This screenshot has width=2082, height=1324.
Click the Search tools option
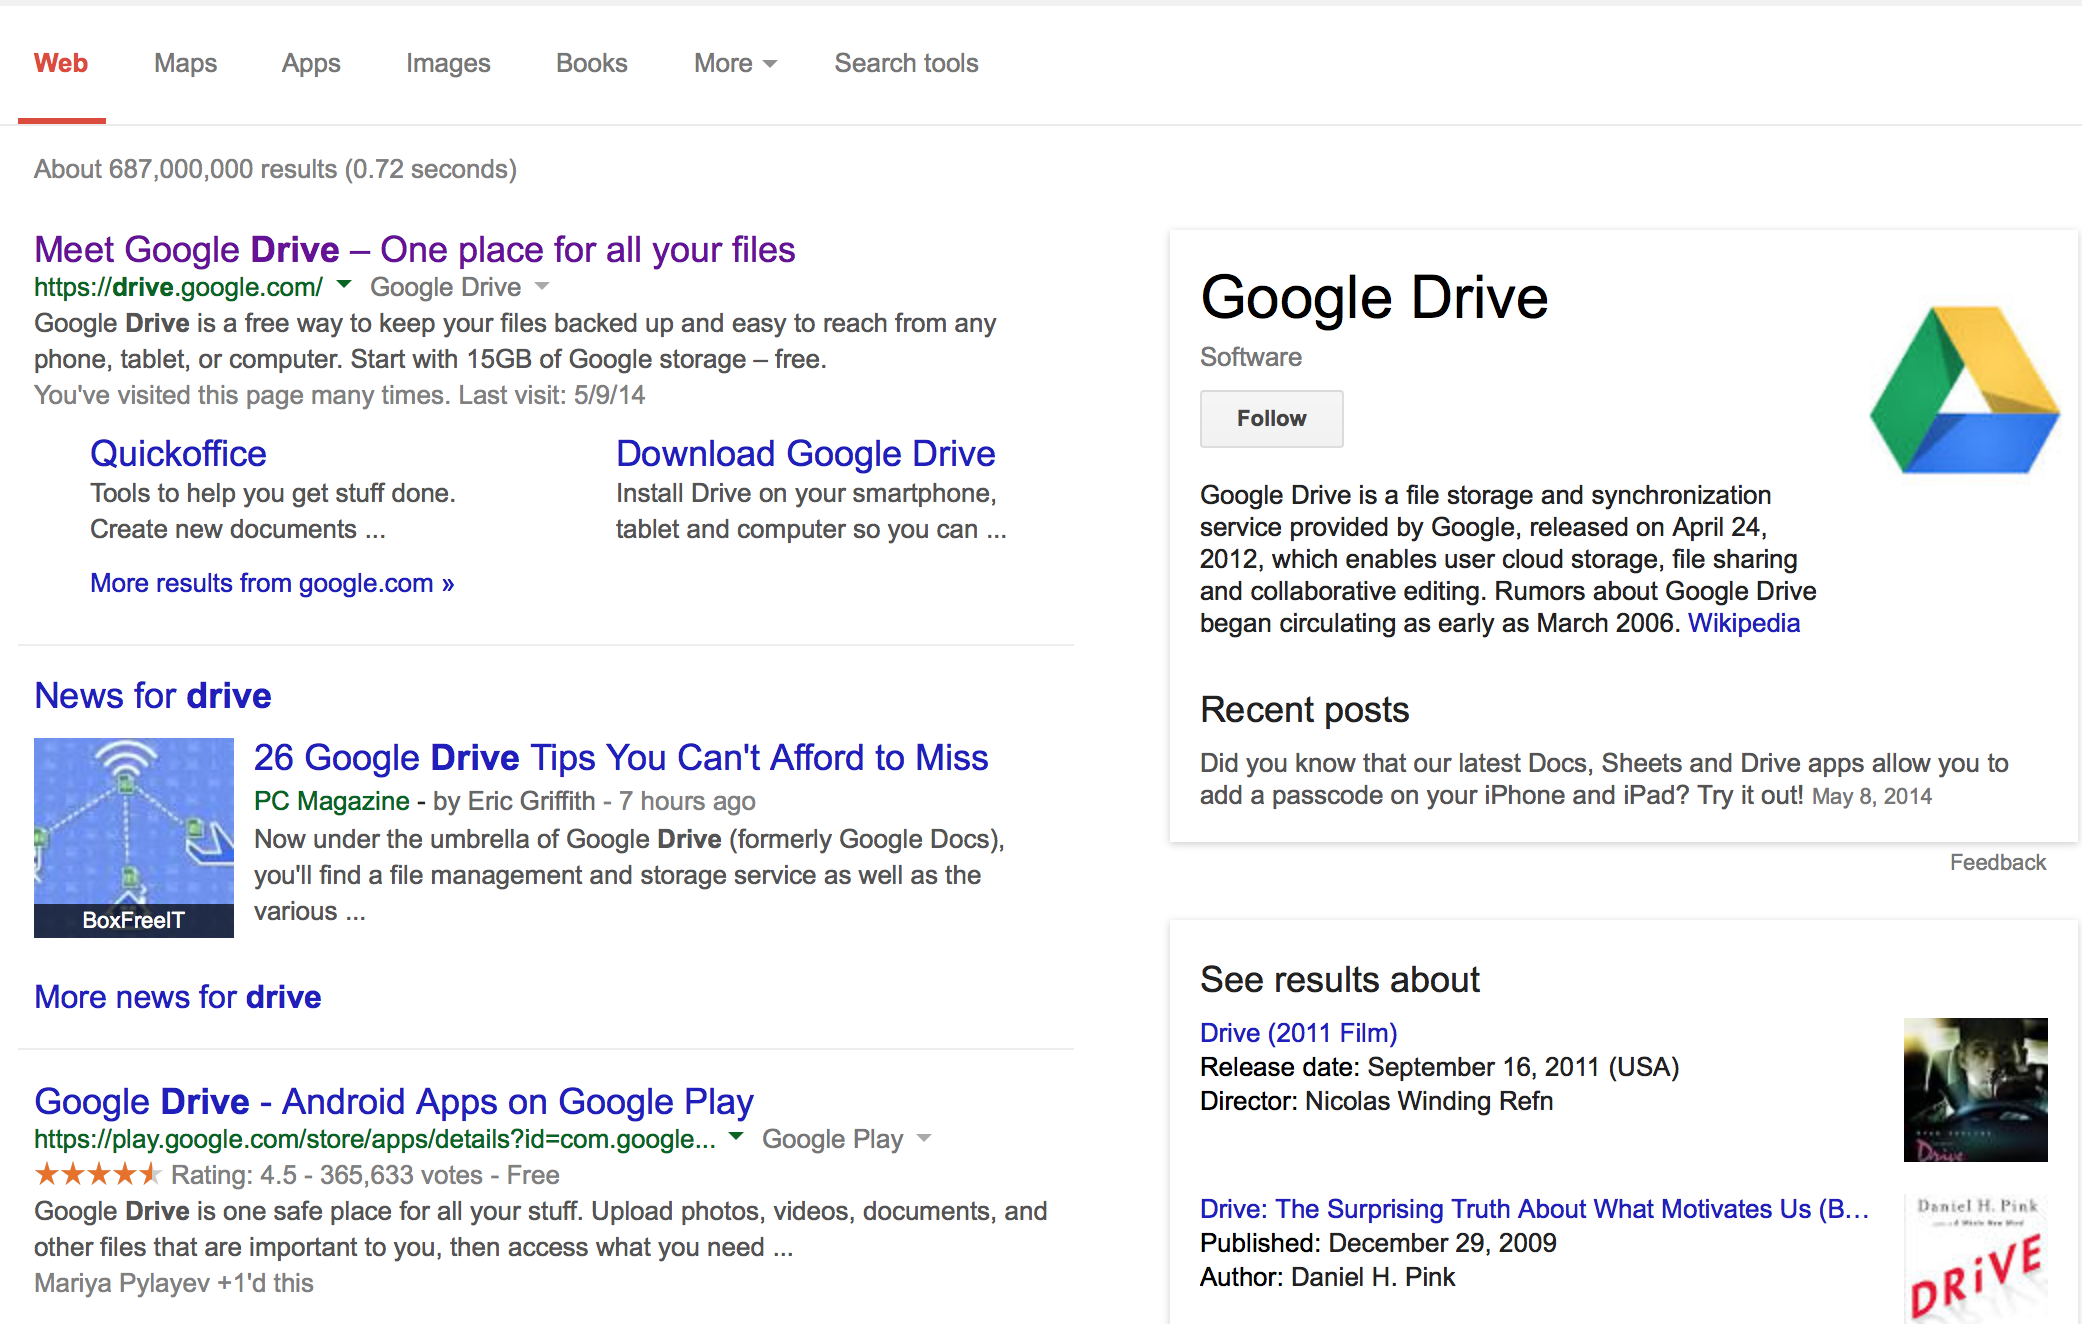pyautogui.click(x=906, y=63)
